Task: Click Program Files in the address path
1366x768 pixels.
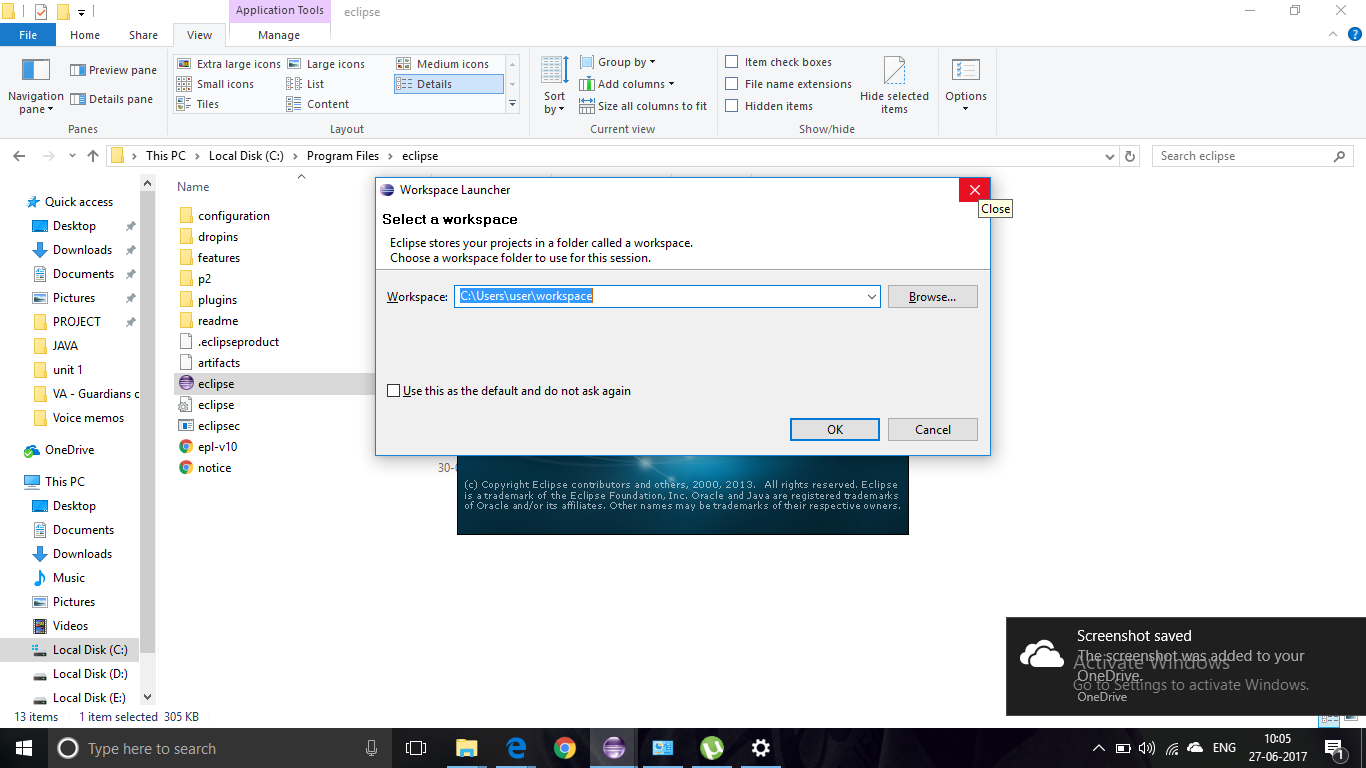Action: coord(343,156)
